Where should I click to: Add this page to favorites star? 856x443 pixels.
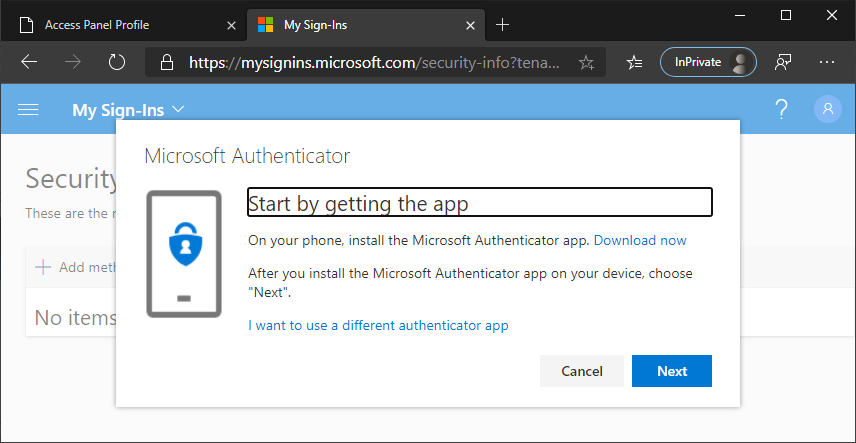tap(586, 63)
